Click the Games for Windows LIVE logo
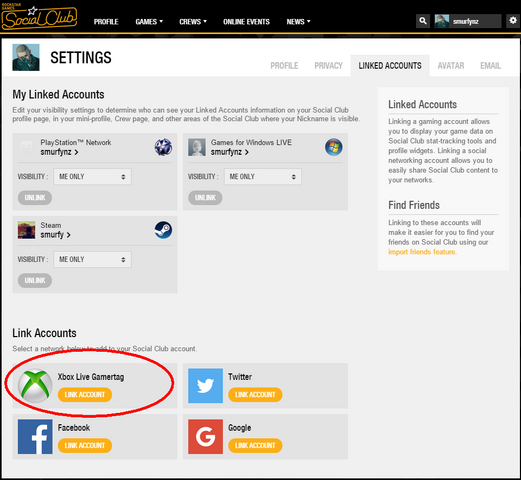This screenshot has width=521, height=480. (334, 147)
